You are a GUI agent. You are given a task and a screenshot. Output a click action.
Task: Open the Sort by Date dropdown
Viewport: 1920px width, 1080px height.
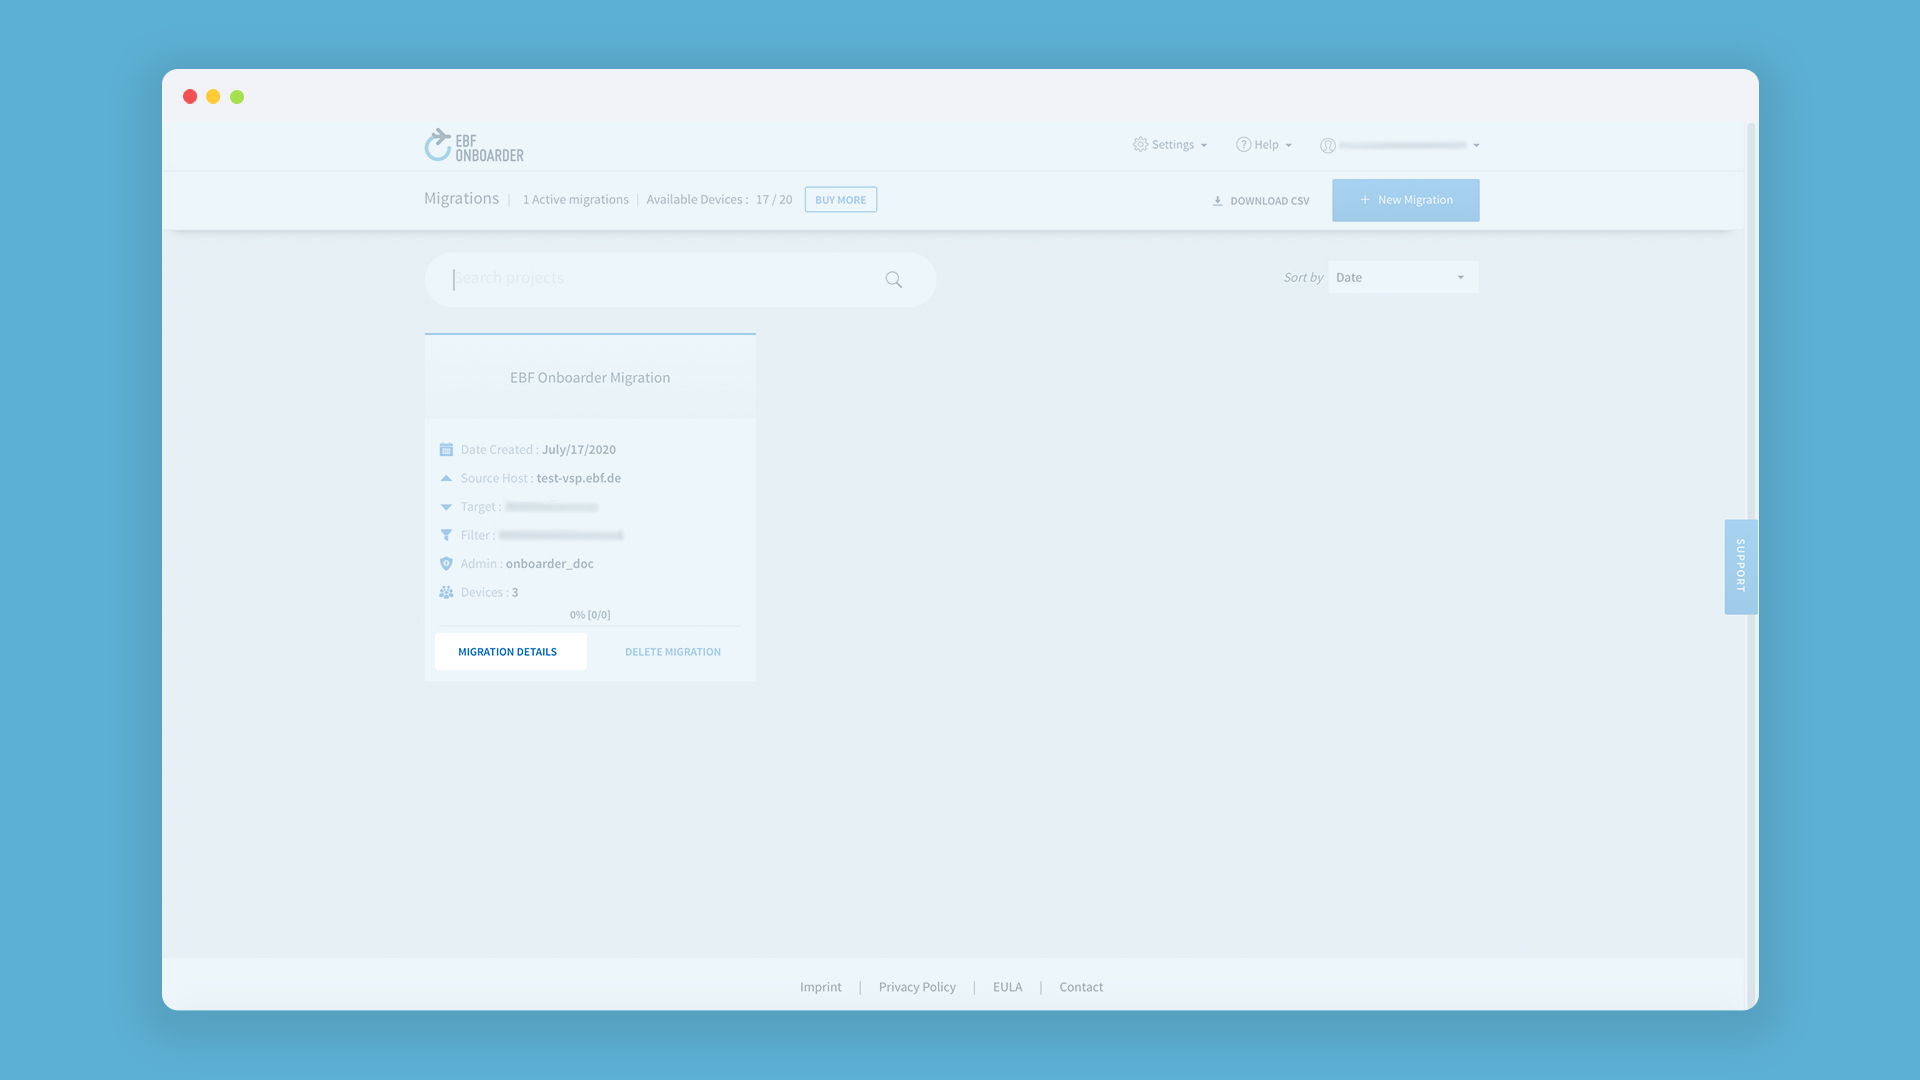click(x=1402, y=278)
